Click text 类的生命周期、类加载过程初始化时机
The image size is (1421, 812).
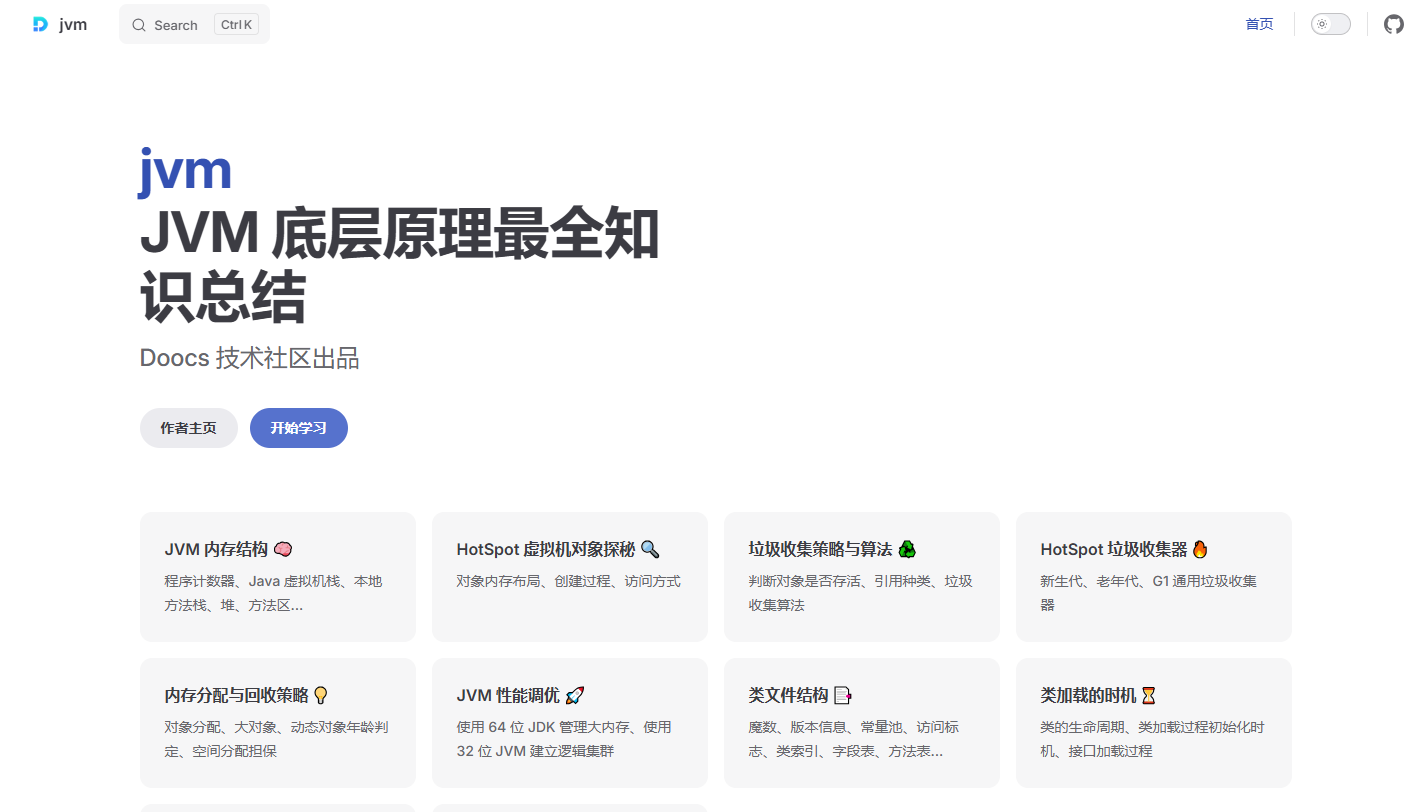[1152, 739]
